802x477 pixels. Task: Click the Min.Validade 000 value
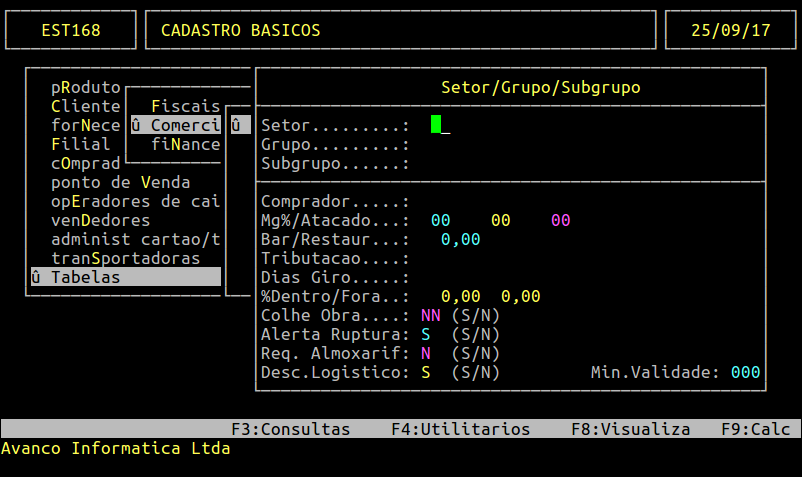pyautogui.click(x=746, y=372)
